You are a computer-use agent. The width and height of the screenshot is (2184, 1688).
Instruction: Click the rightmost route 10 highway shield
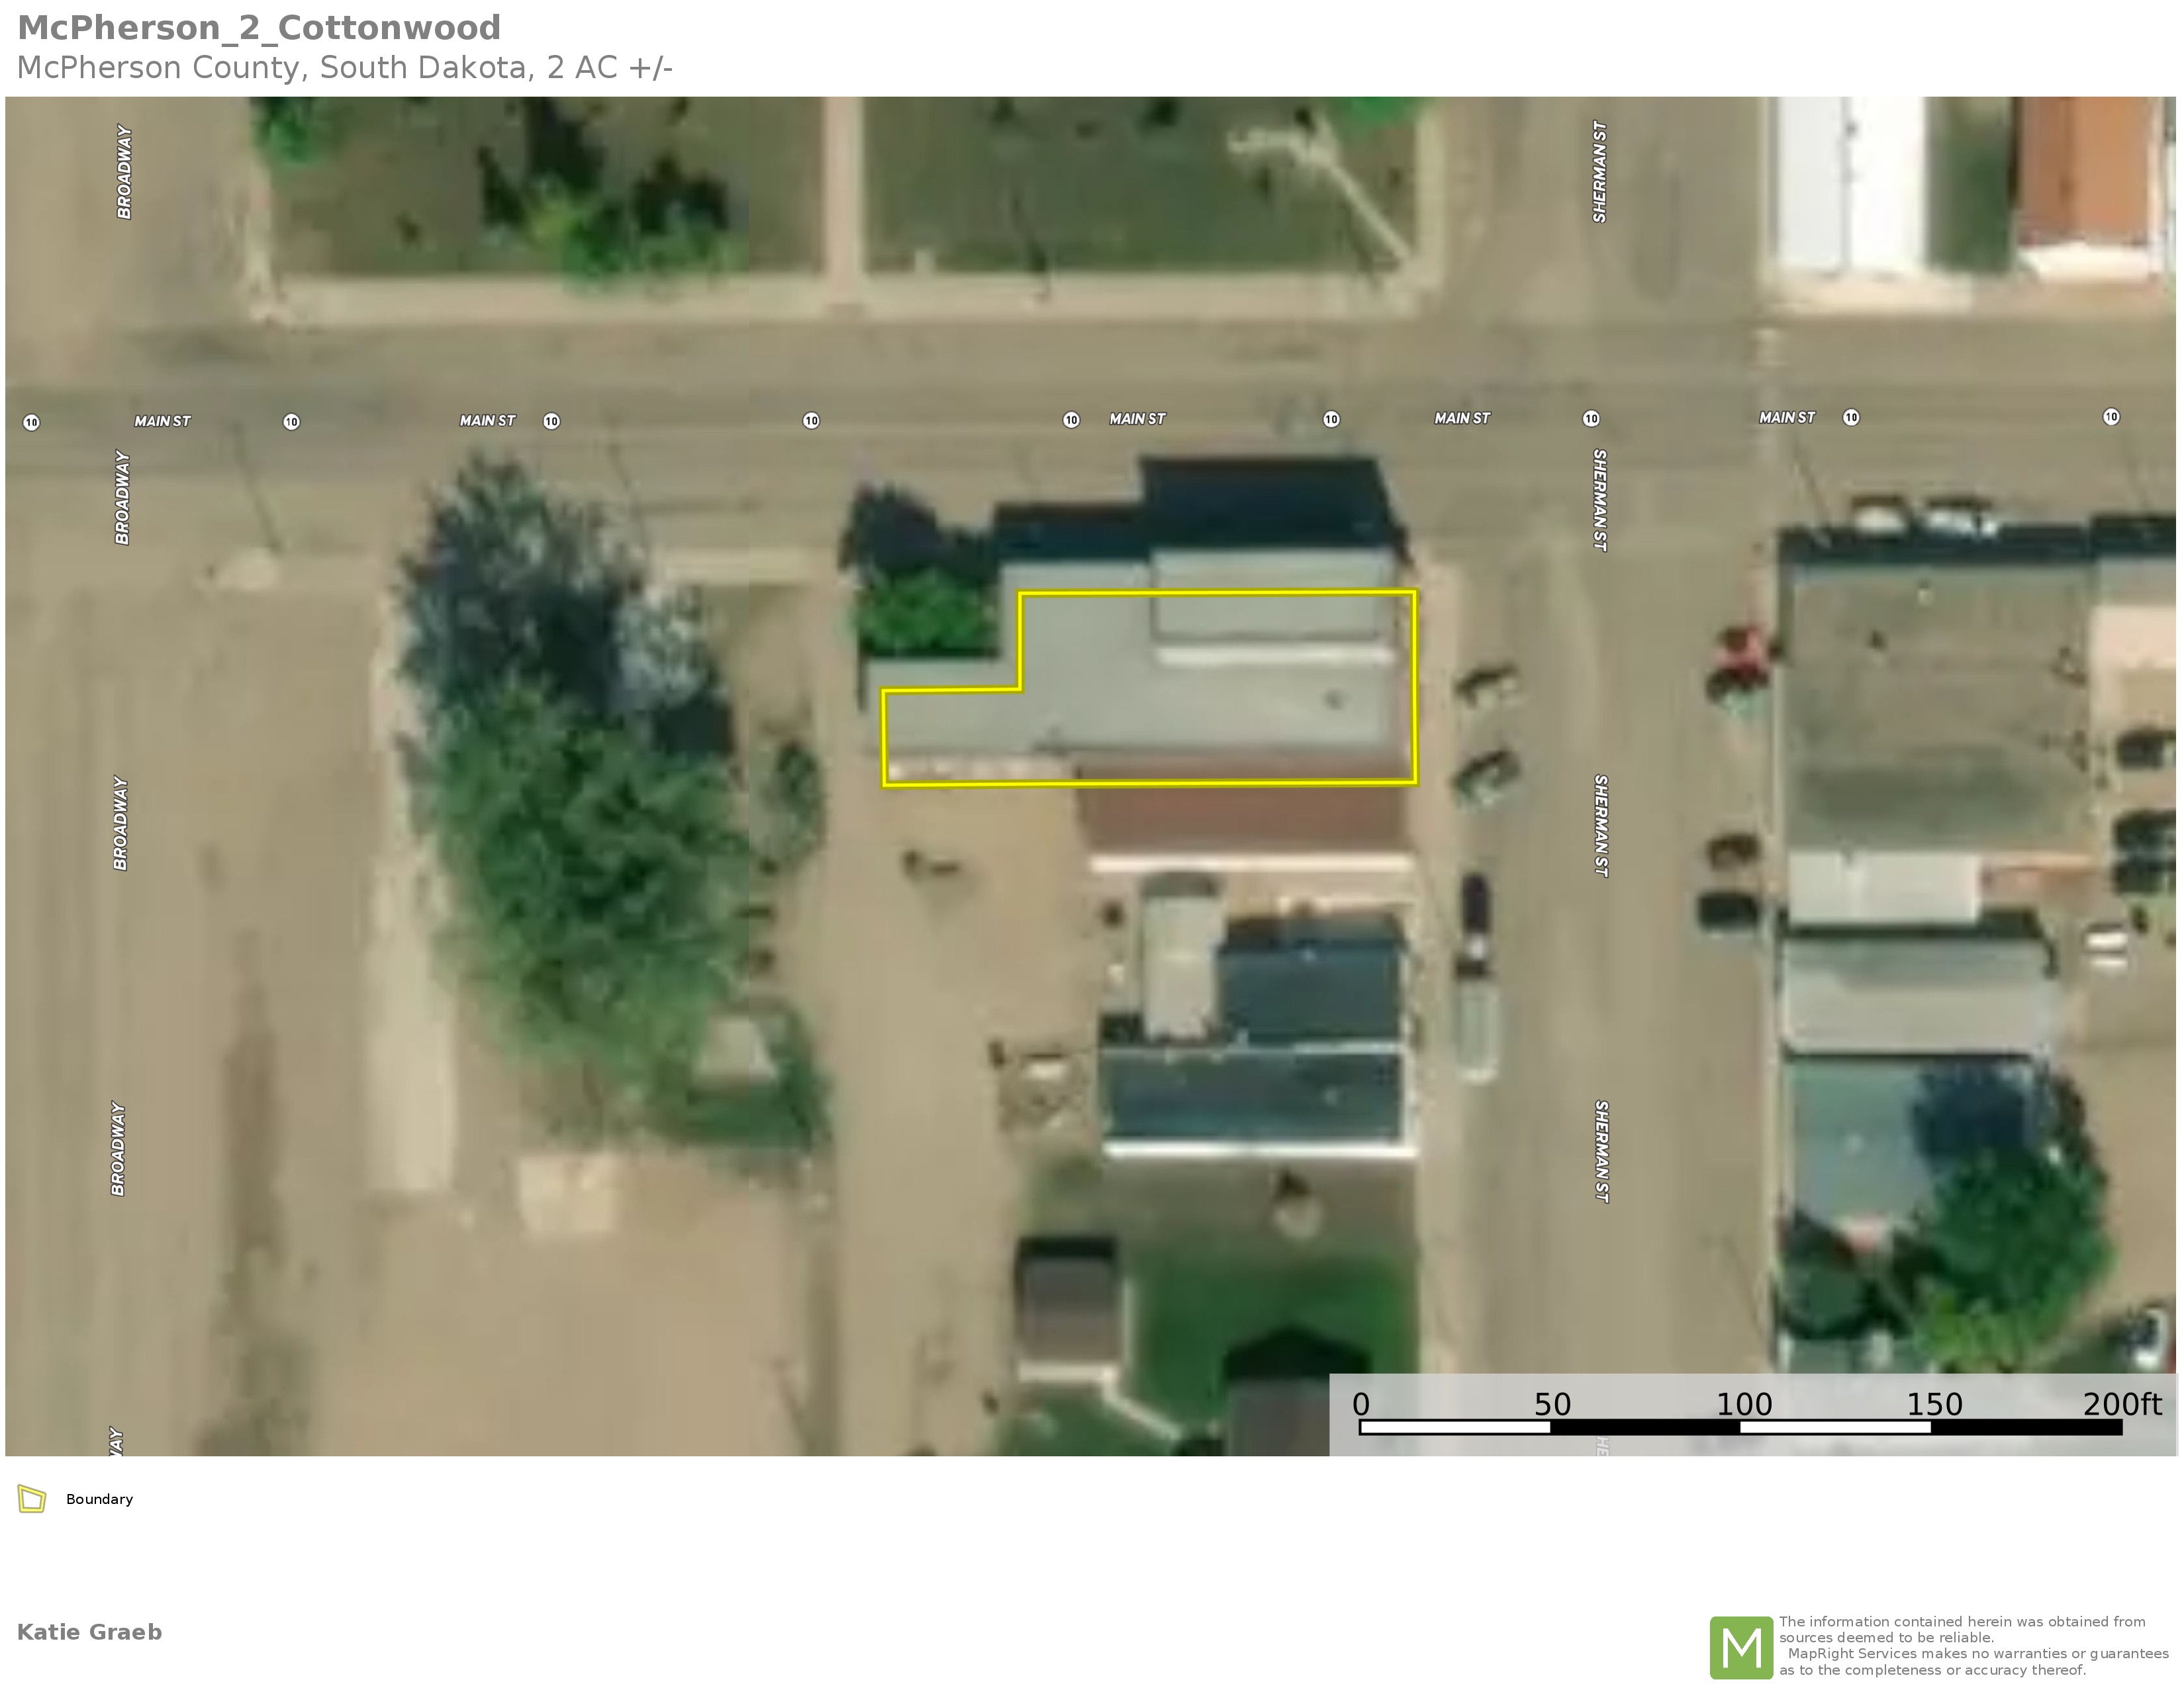[2111, 416]
